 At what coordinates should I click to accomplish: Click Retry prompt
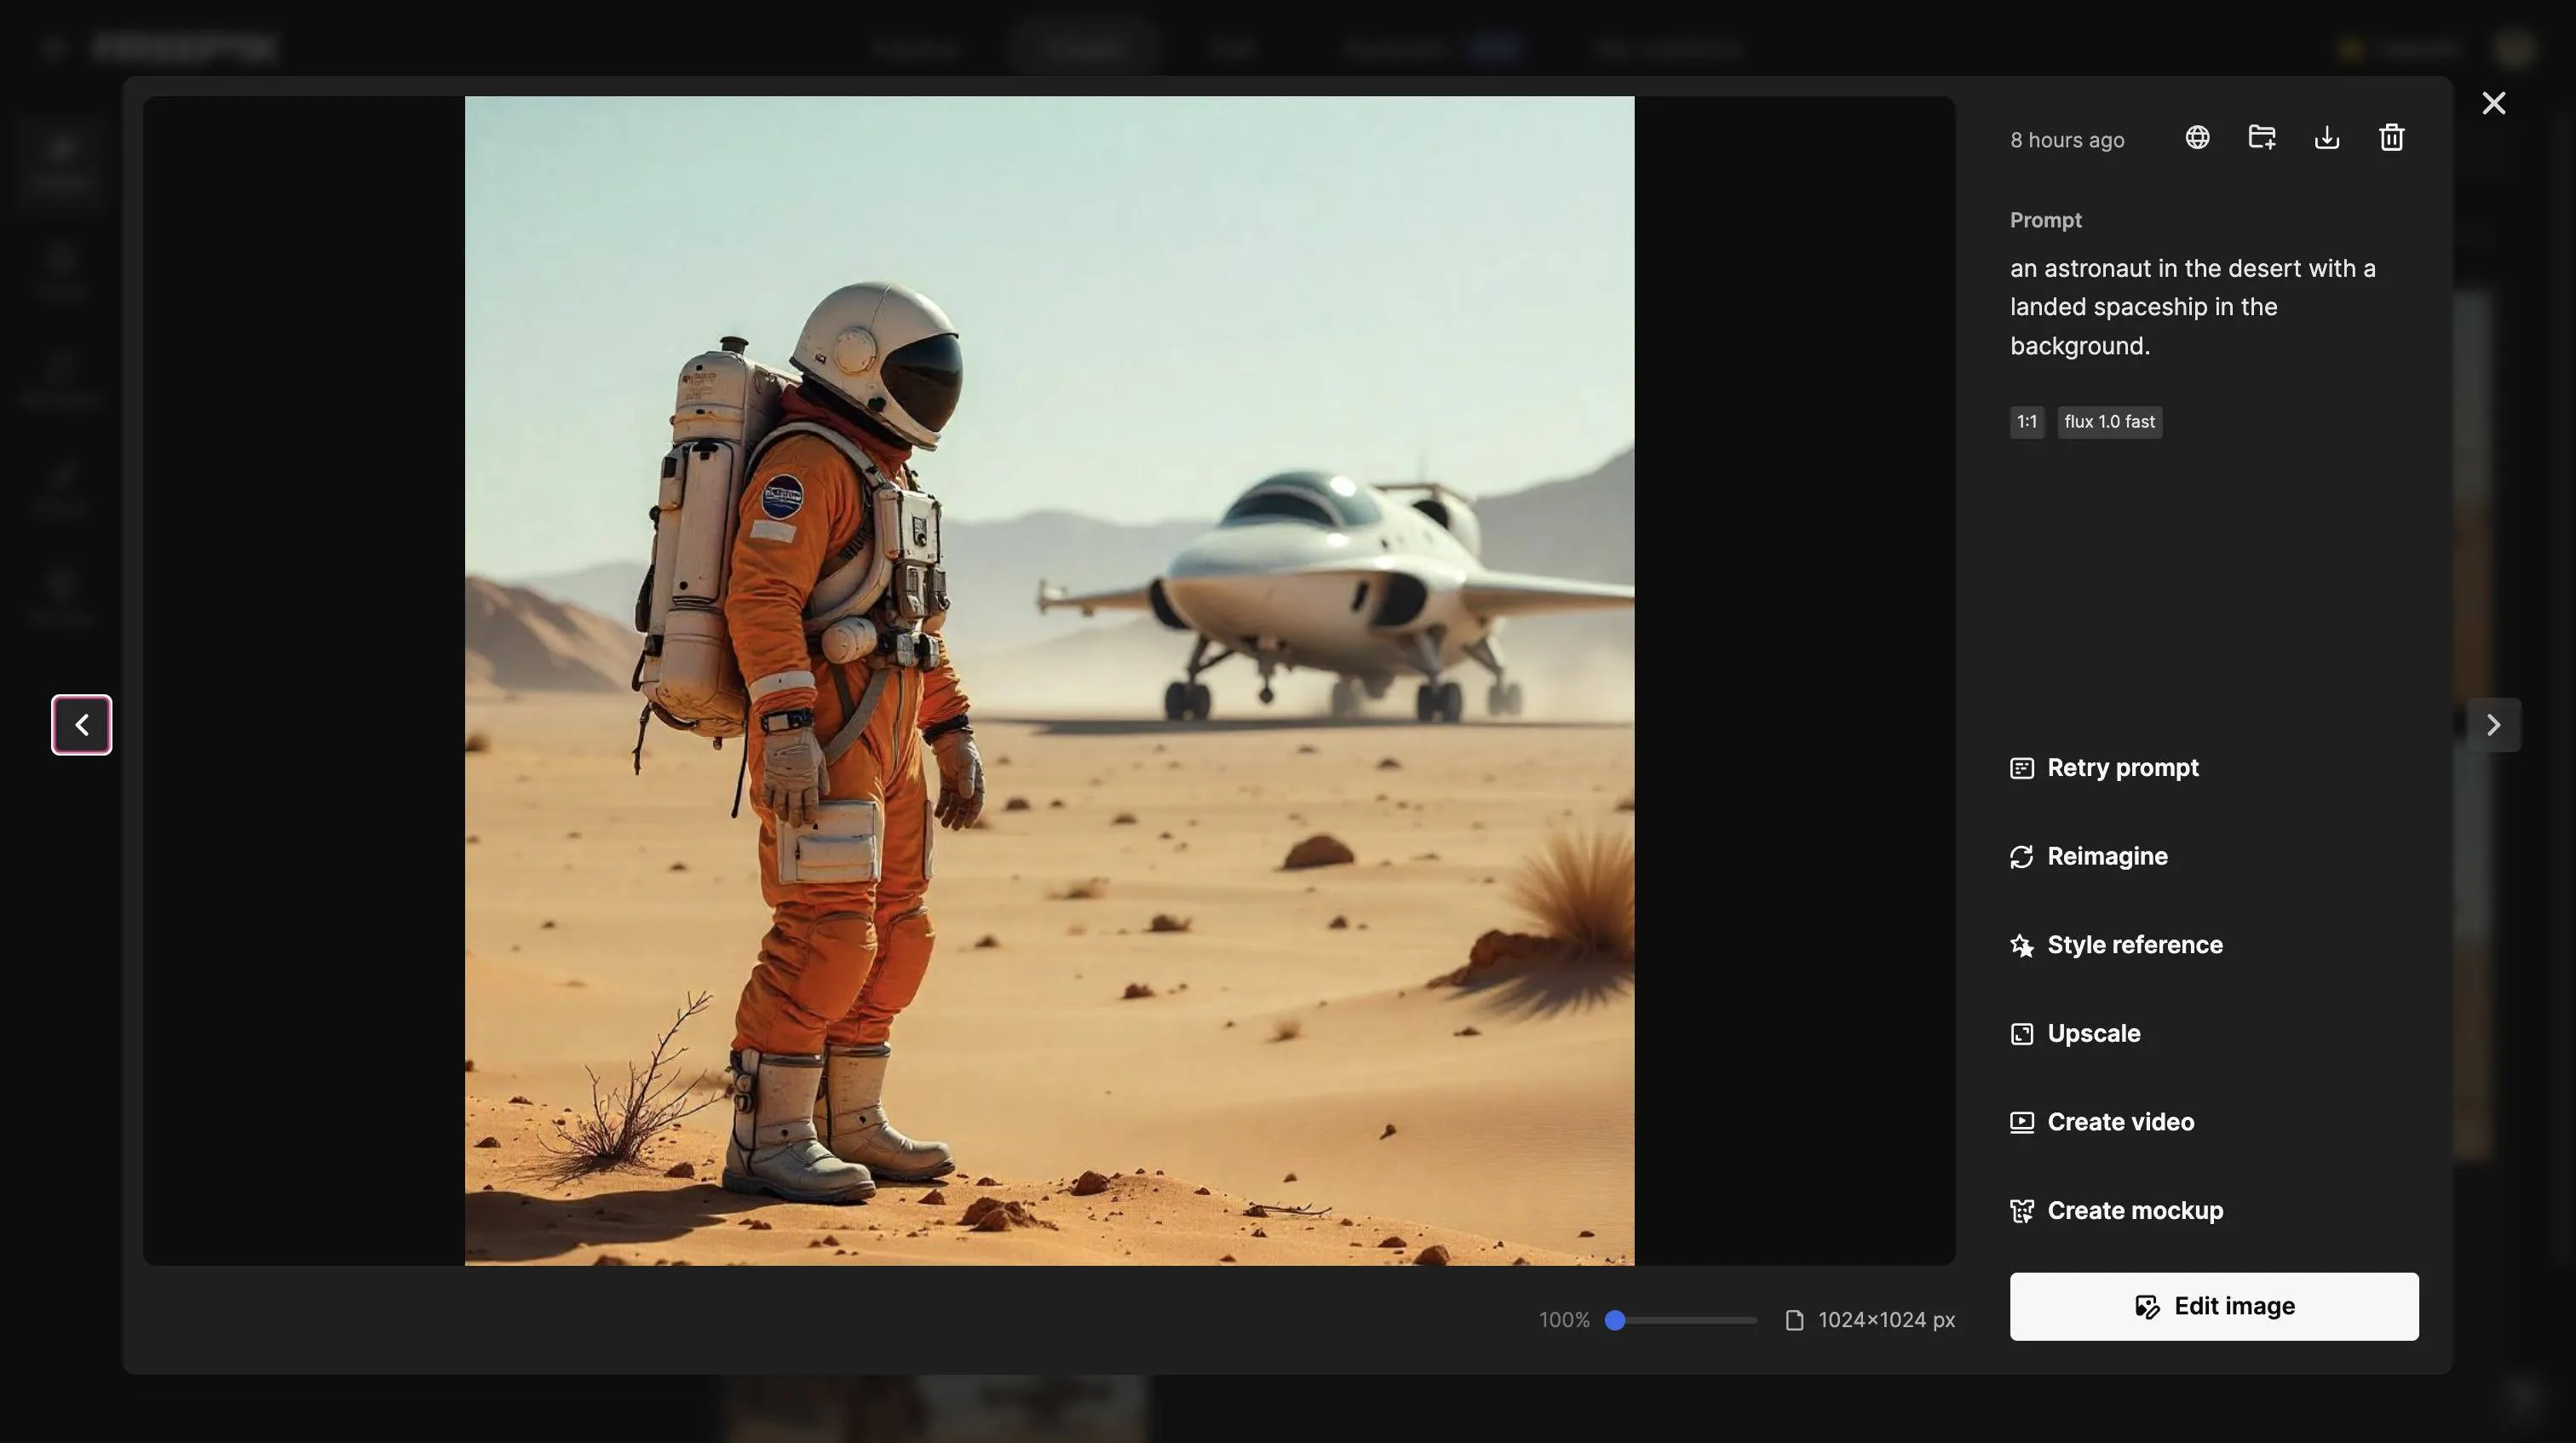(2122, 768)
